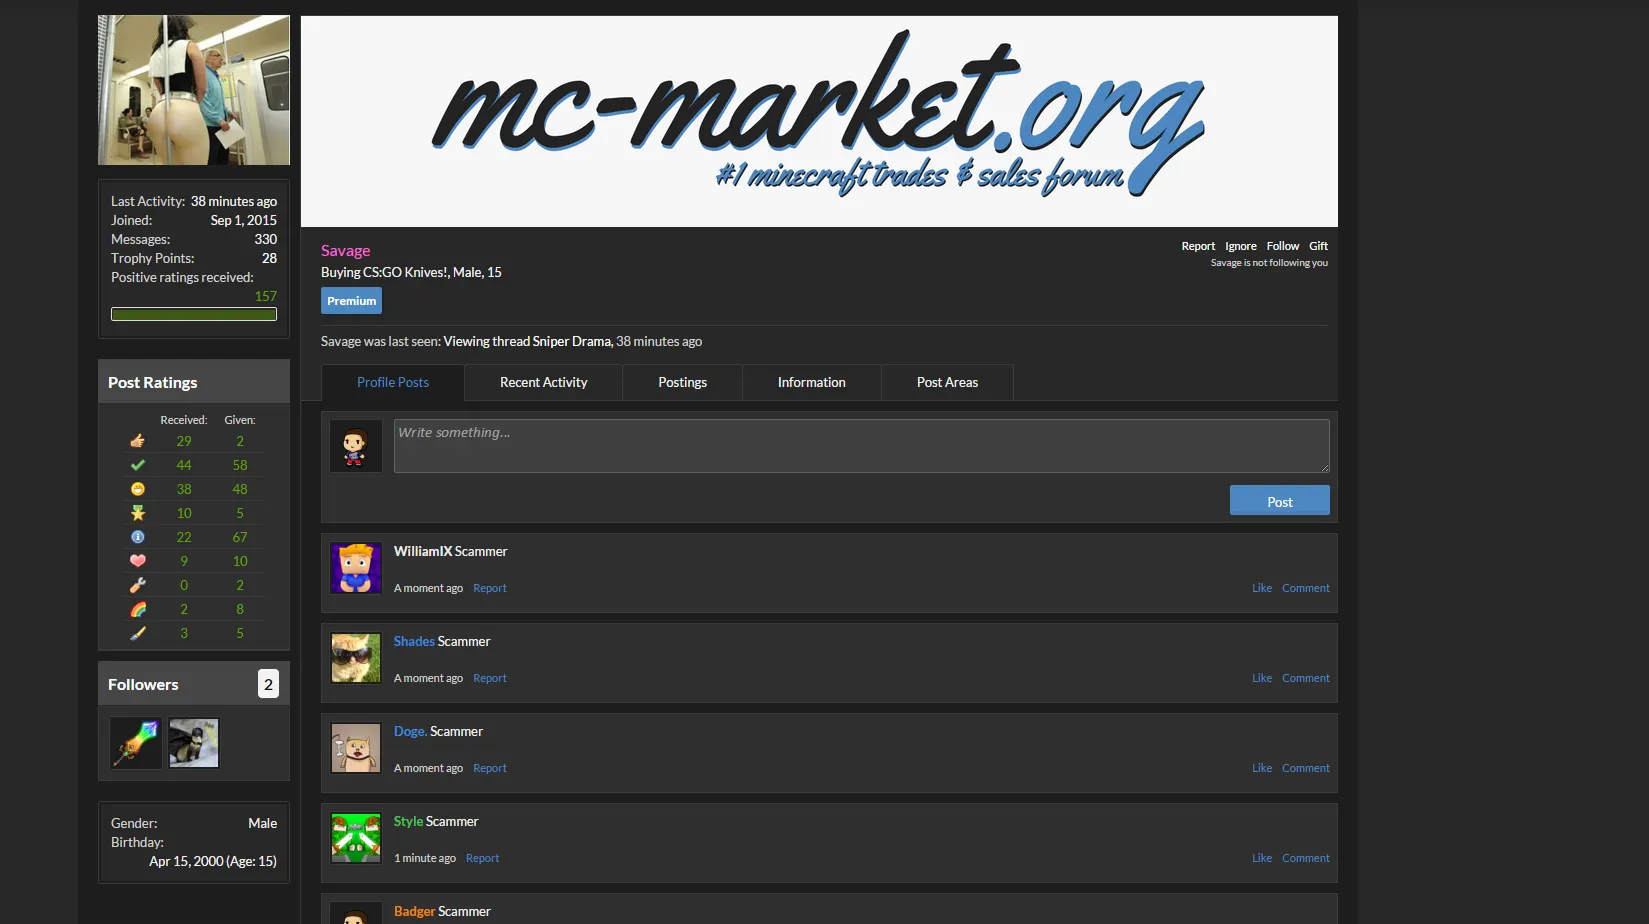Focus the Write something text box

tap(861, 446)
